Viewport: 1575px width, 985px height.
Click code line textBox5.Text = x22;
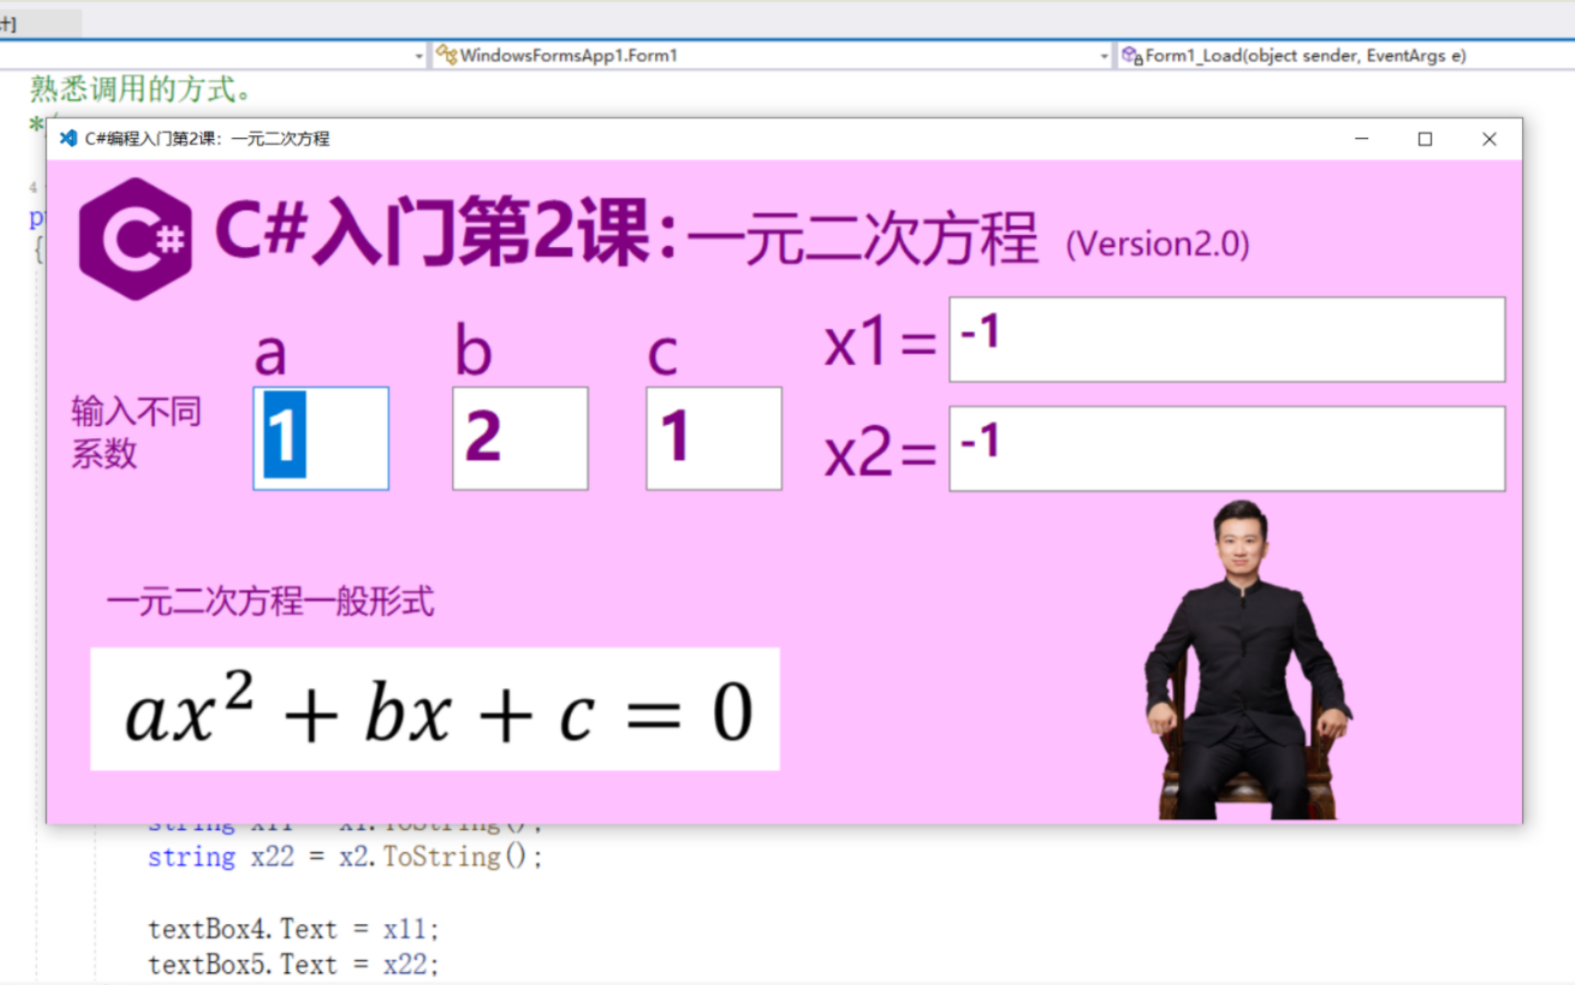(x=293, y=965)
